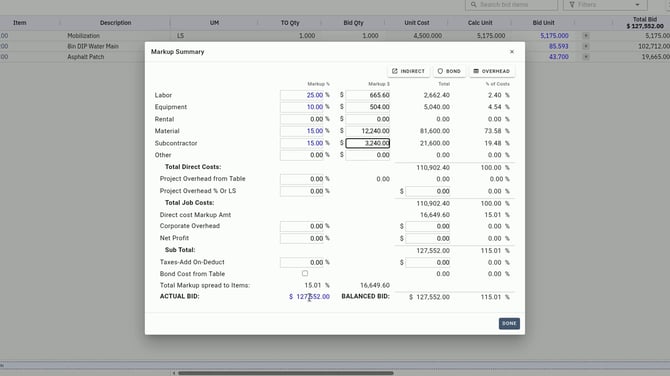Viewport: 670px width, 376px height.
Task: Click the UM column header
Action: [x=215, y=23]
